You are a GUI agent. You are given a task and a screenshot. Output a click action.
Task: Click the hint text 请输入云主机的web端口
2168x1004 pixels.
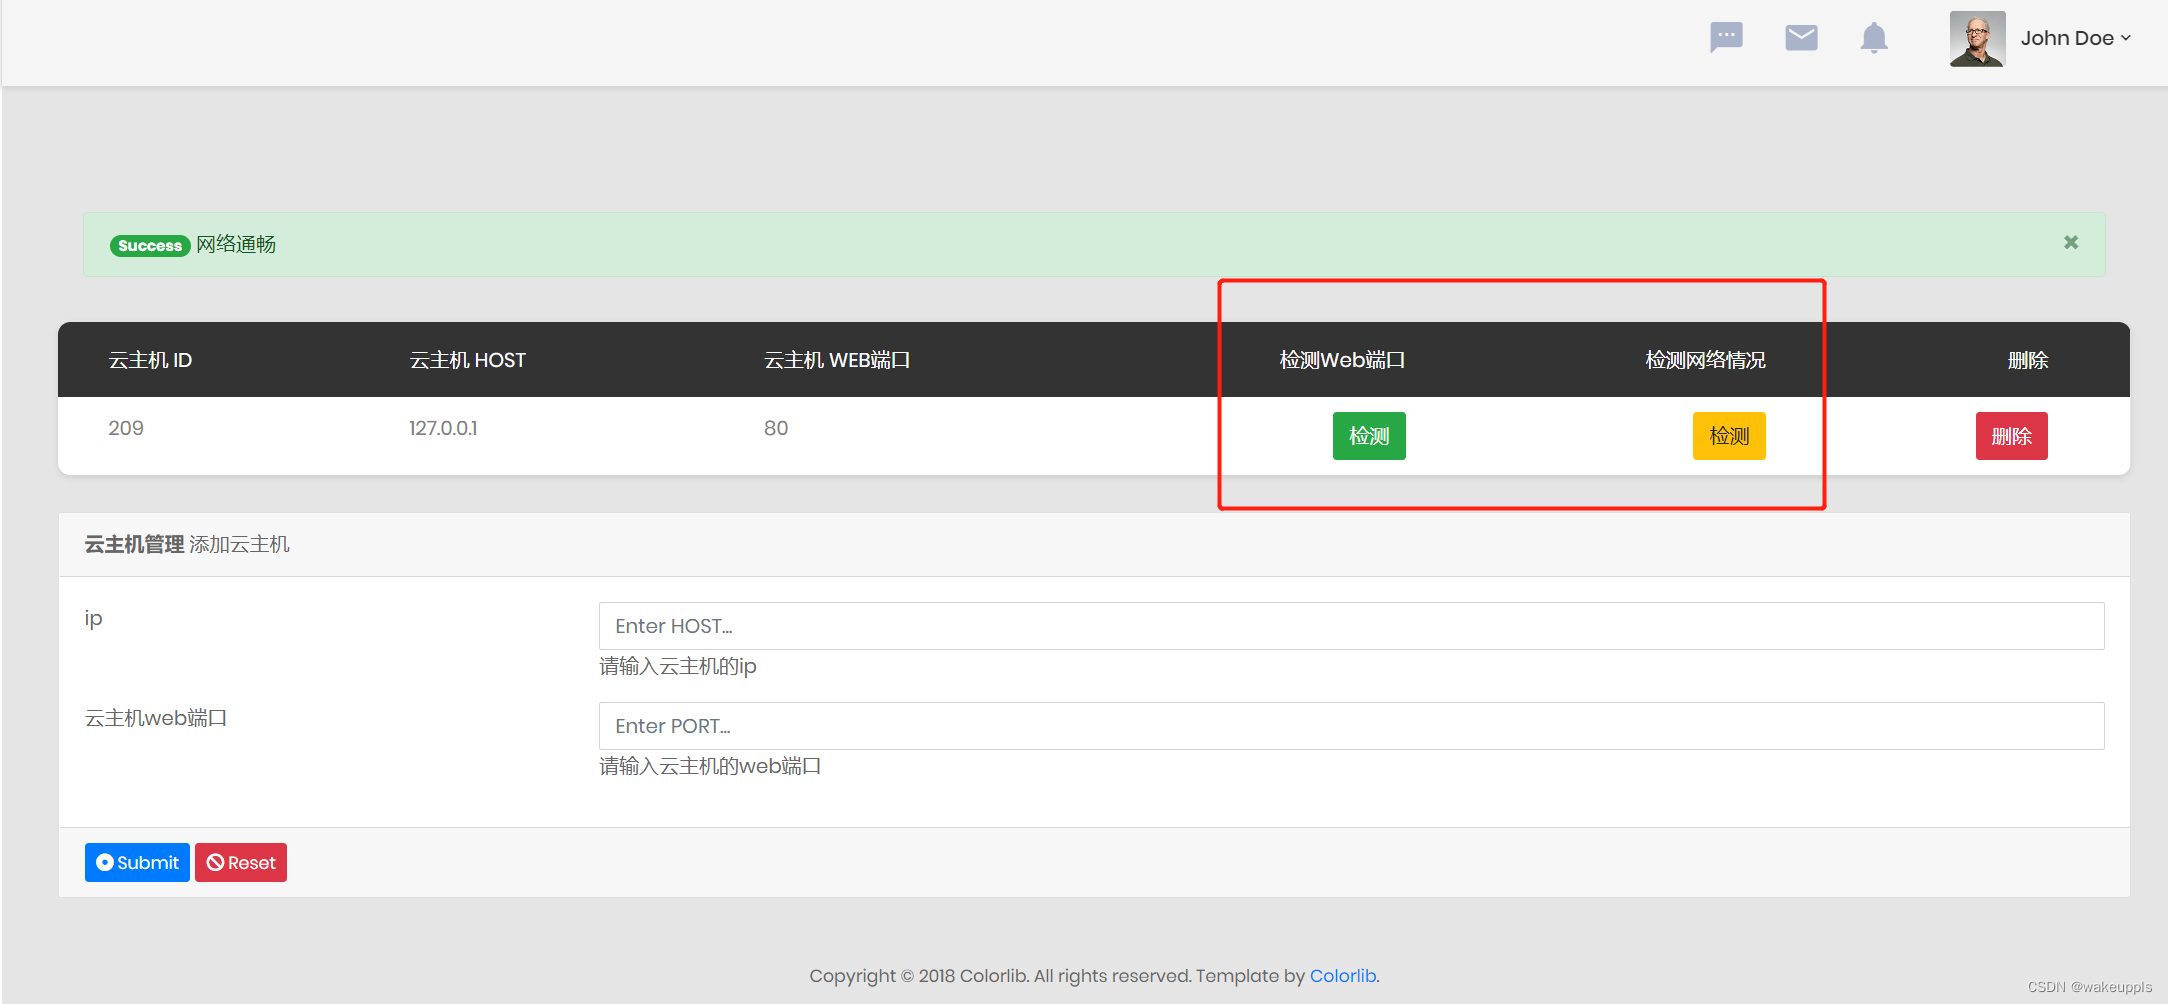click(710, 766)
